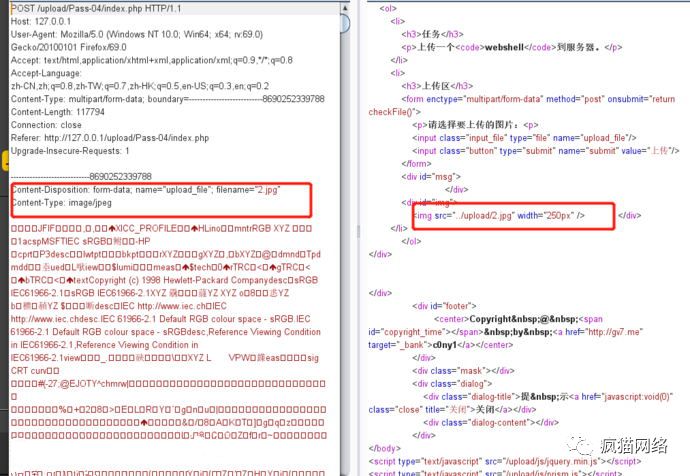This screenshot has height=476, width=690.
Task: Click the '<div id="msg">' response line
Action: click(x=431, y=176)
